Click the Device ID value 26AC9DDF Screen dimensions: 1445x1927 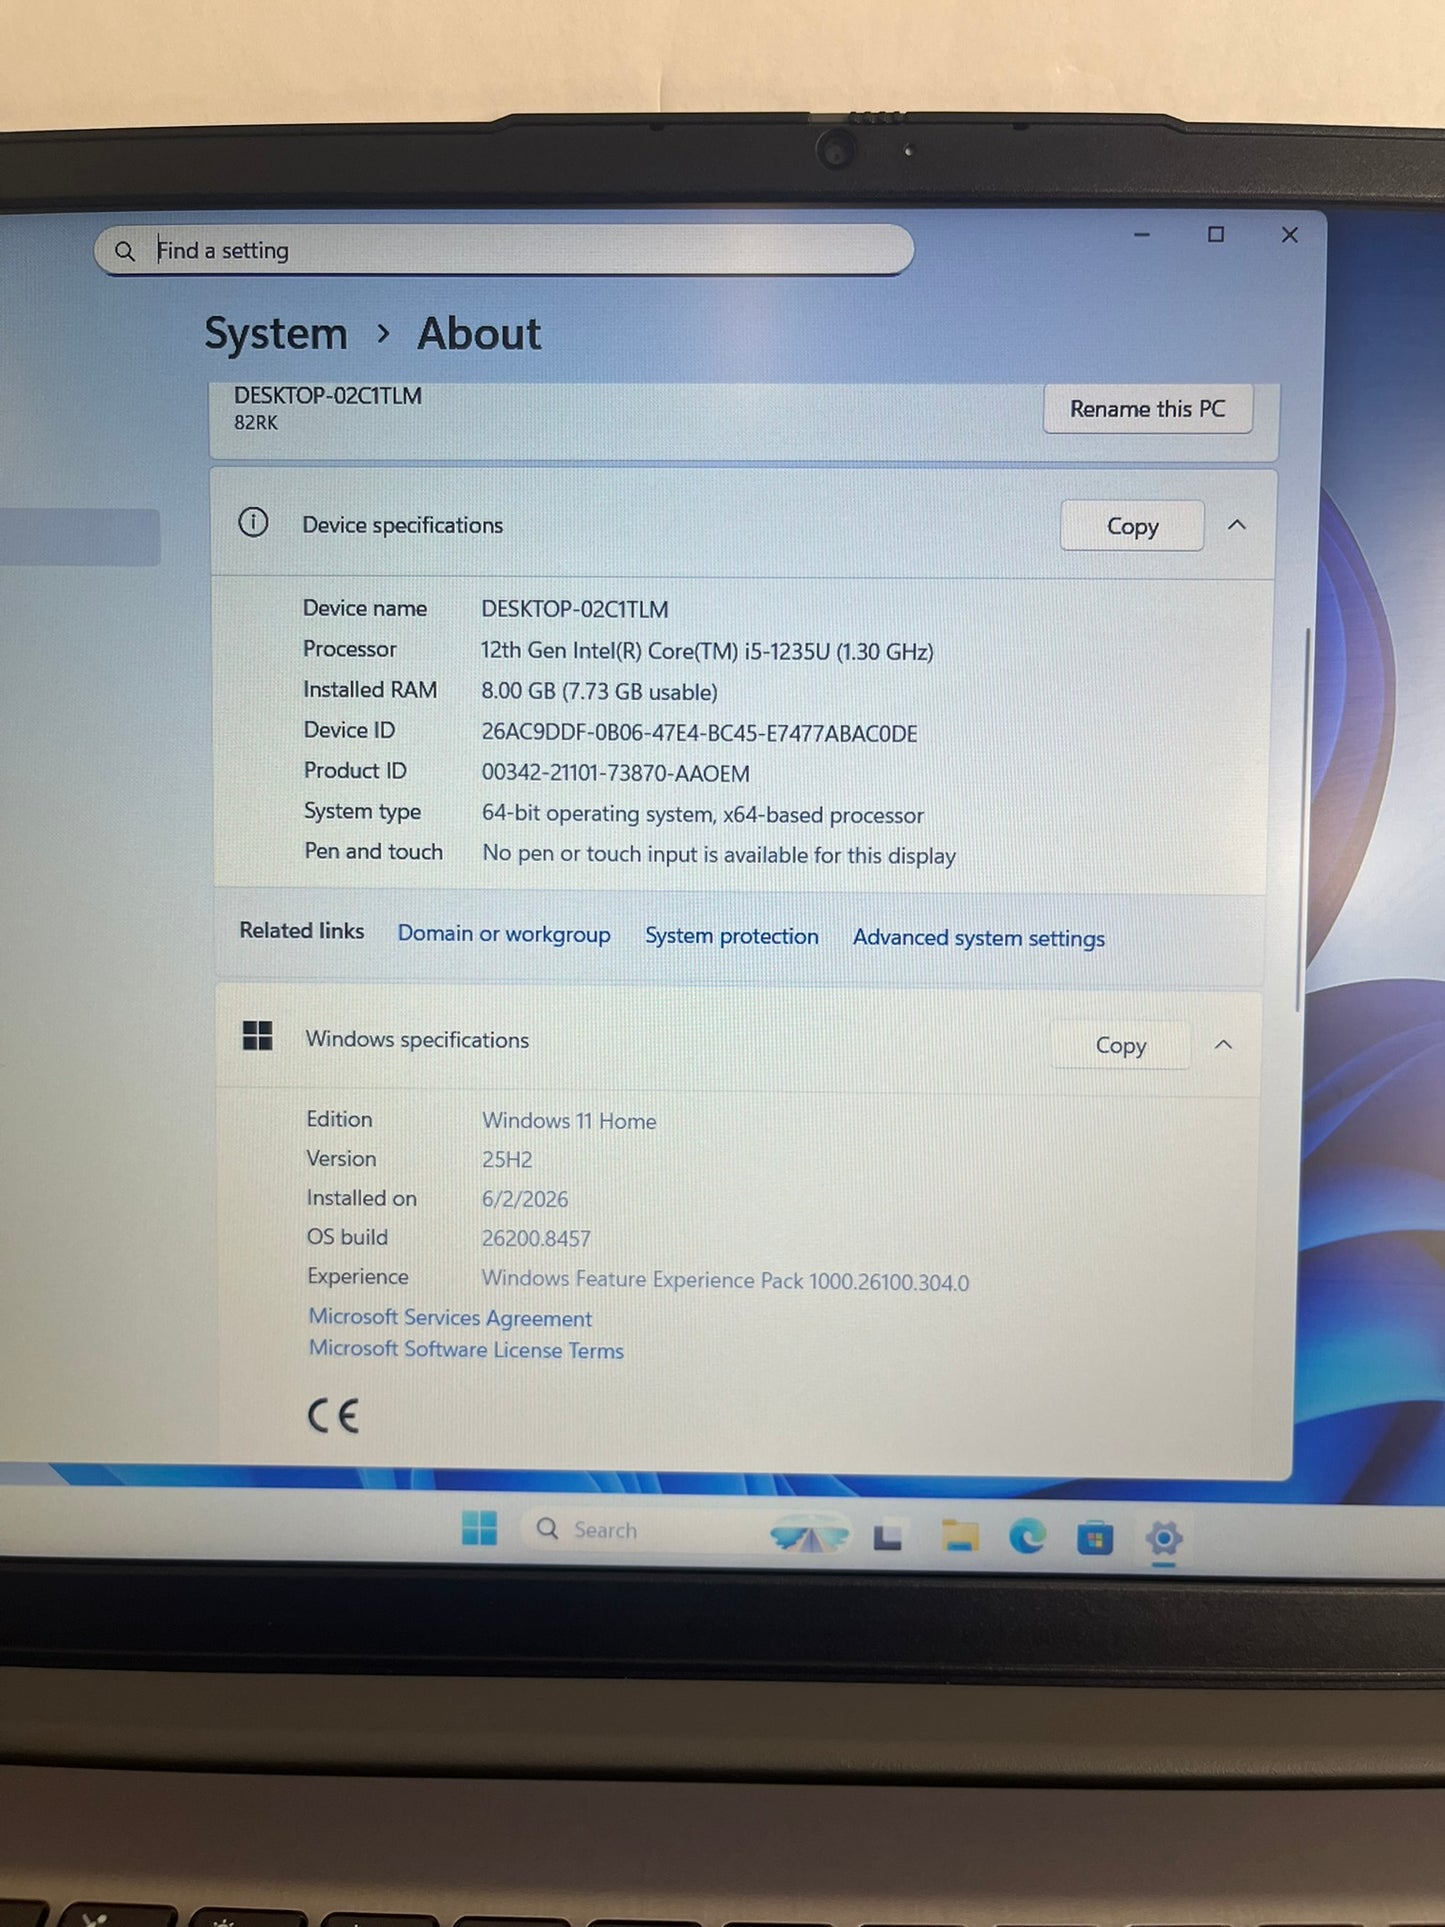tap(699, 733)
